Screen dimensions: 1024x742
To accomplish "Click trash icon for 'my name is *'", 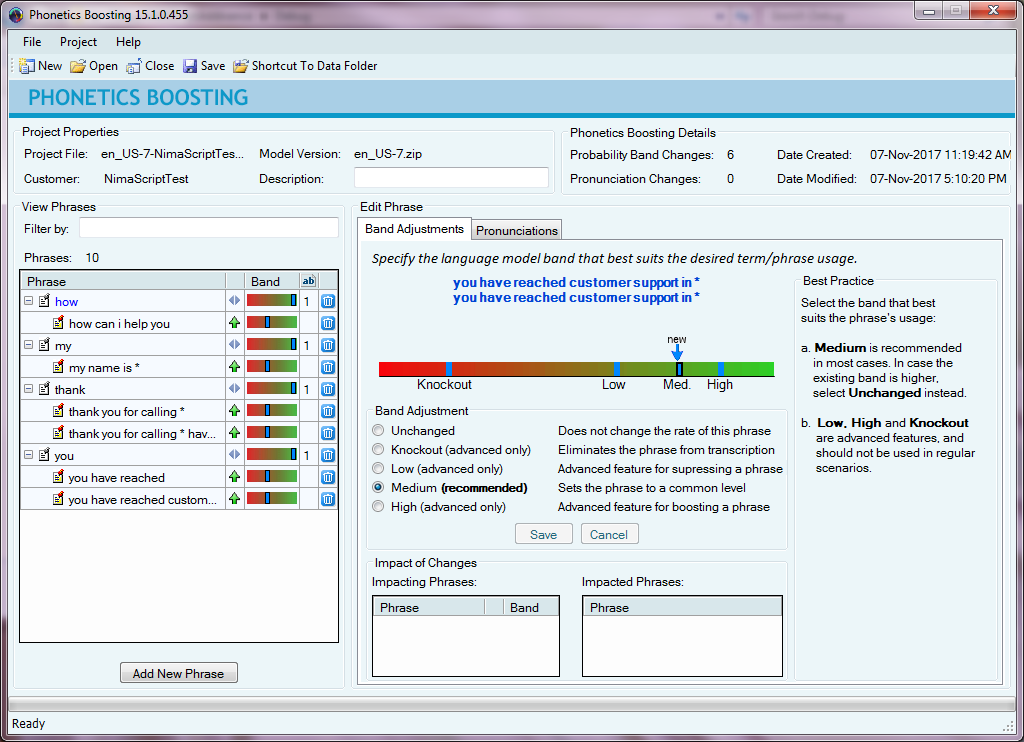I will click(328, 367).
